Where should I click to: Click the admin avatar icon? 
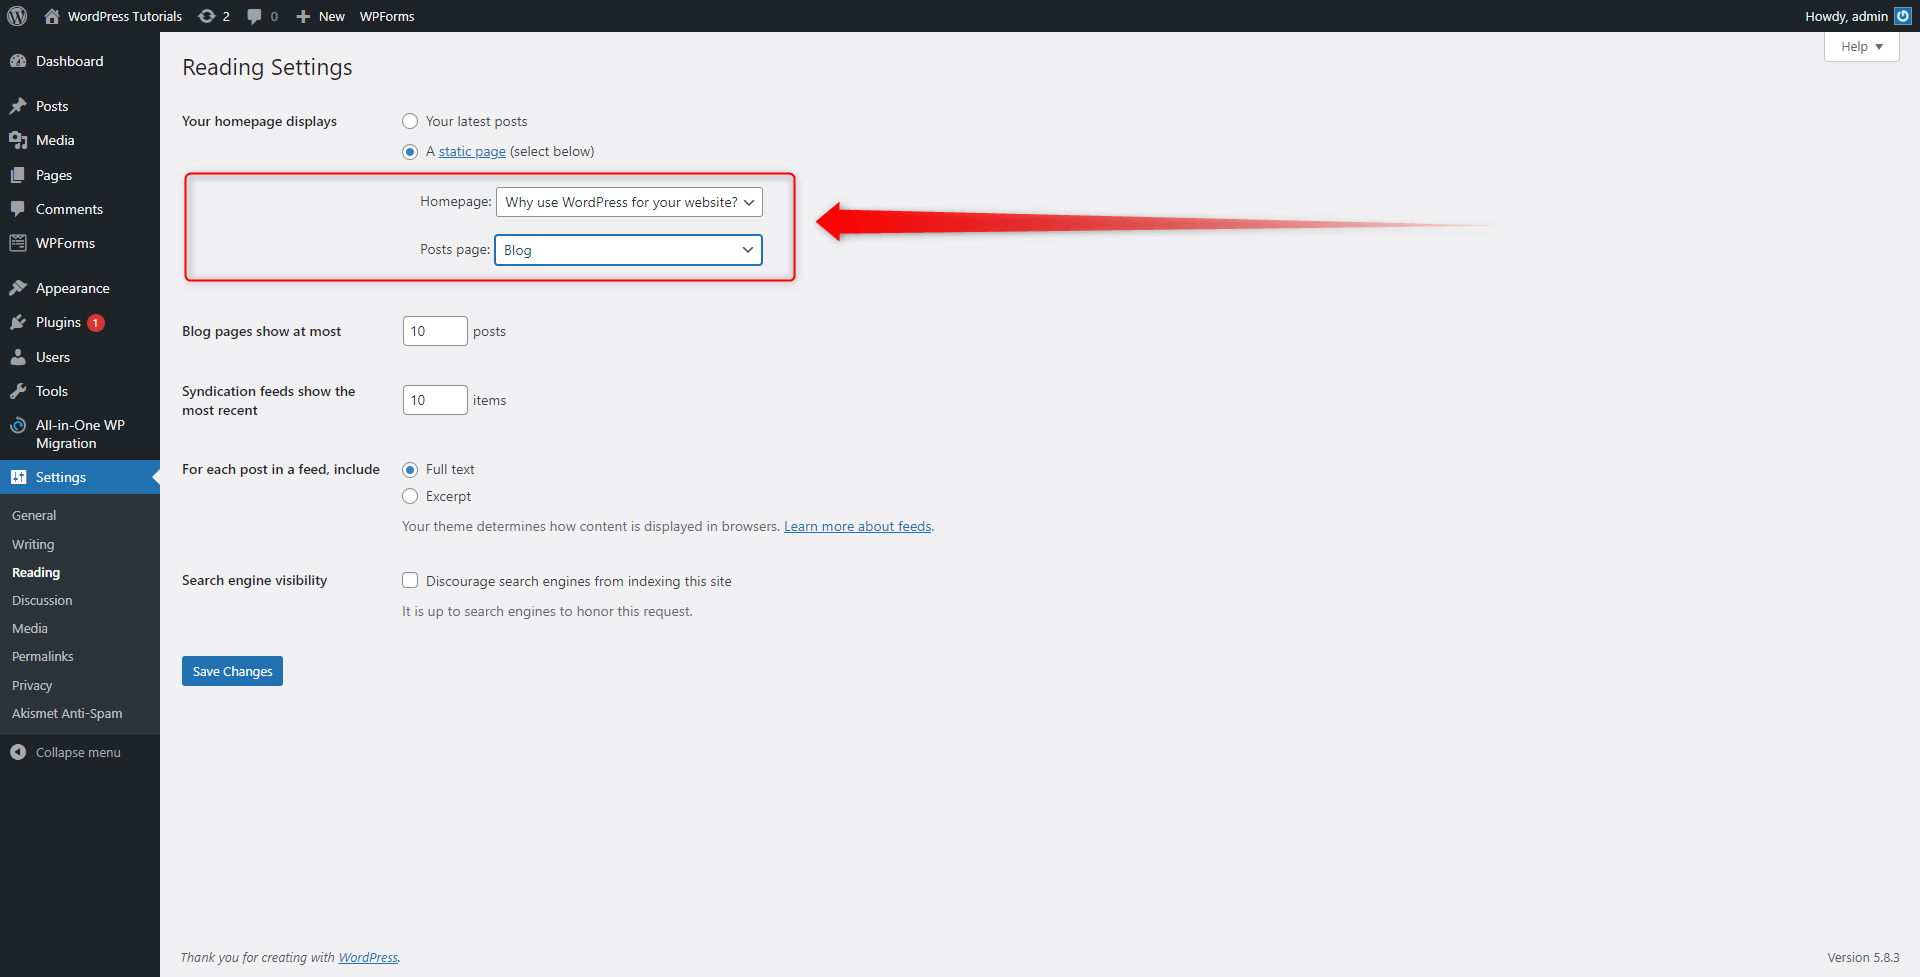coord(1903,16)
